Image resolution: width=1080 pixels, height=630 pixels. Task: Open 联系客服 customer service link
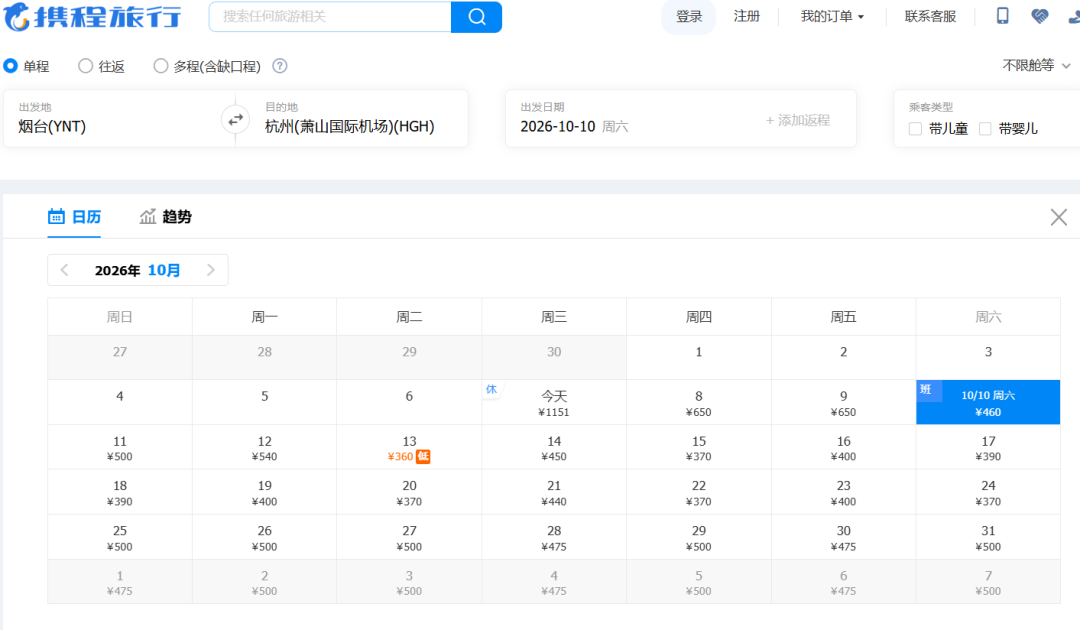[x=930, y=17]
